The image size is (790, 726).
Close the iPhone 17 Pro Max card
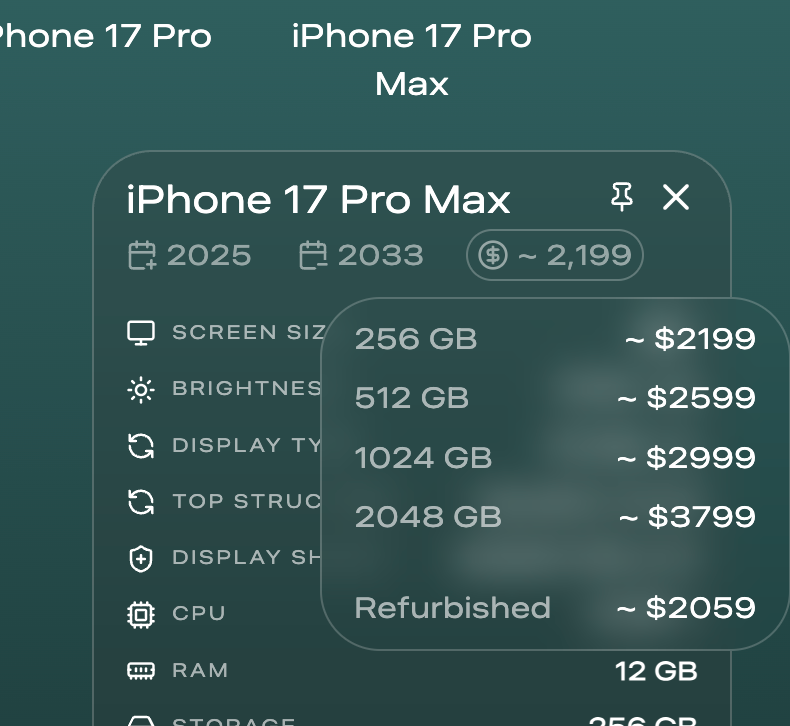(x=676, y=197)
